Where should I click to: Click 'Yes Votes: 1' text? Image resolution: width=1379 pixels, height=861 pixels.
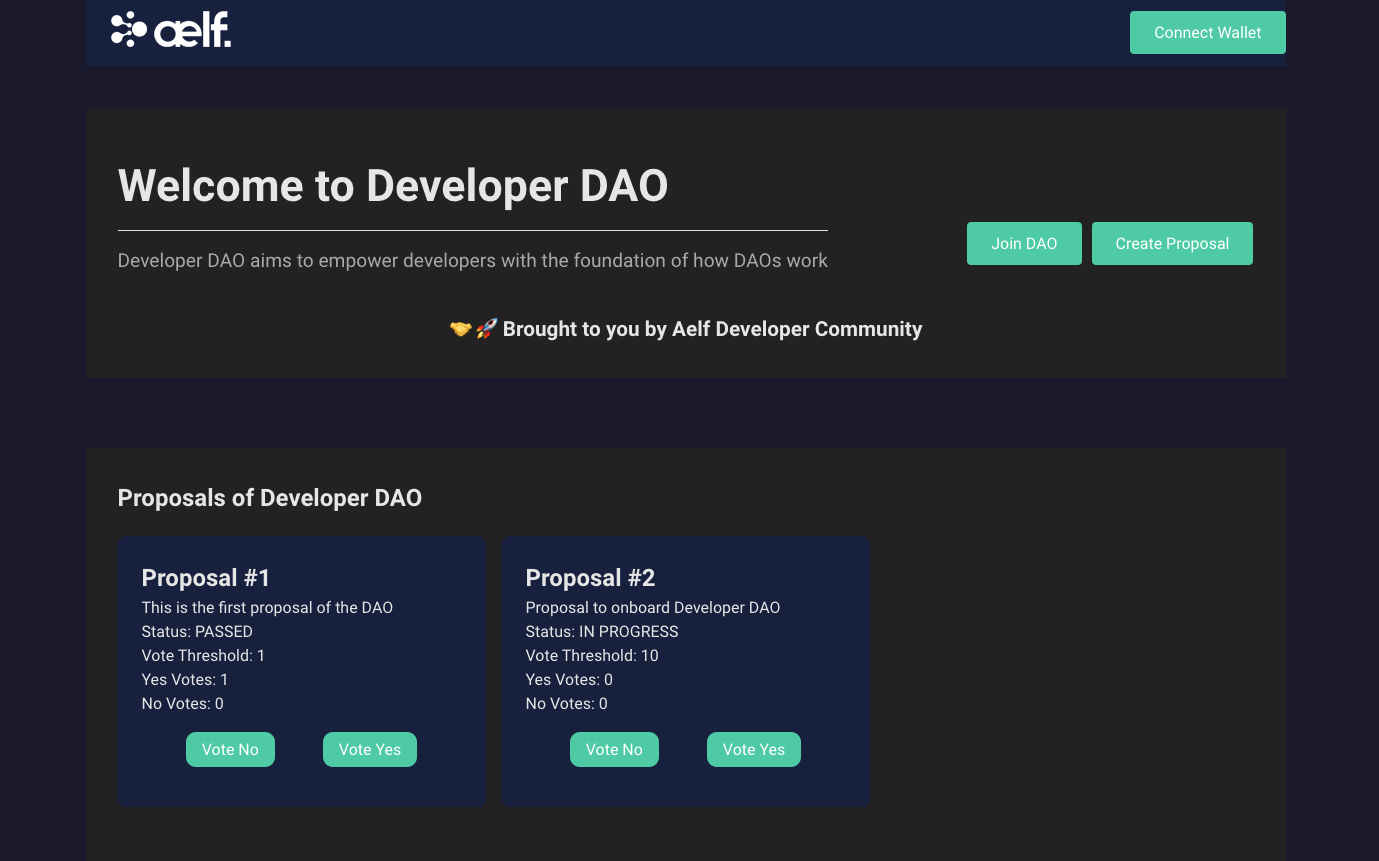coord(185,680)
